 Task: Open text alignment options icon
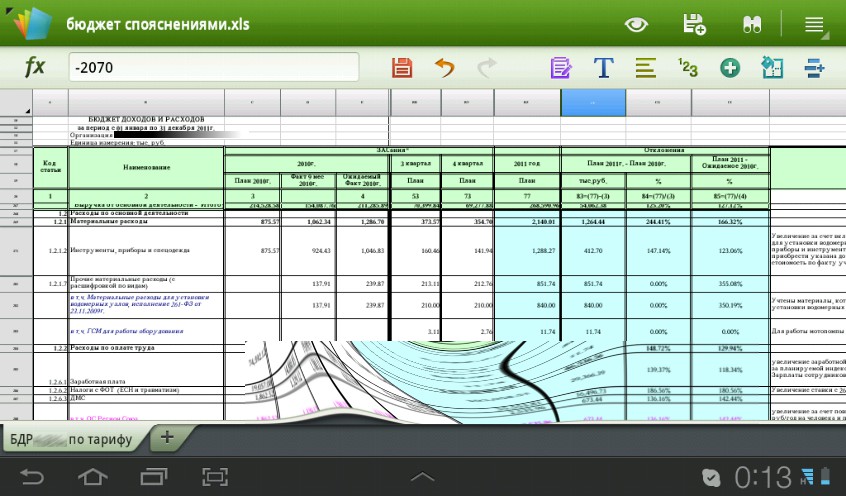pyautogui.click(x=645, y=68)
